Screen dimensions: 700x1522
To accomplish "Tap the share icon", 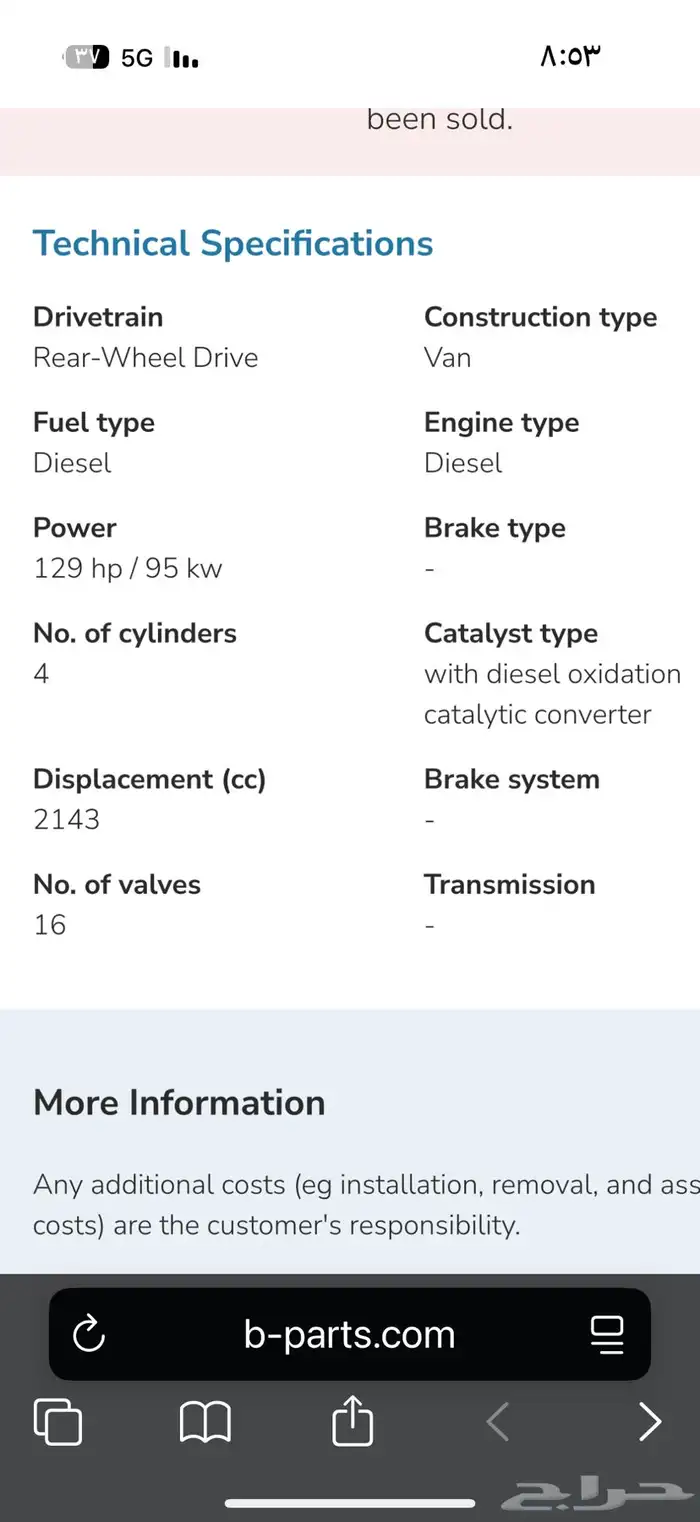I will pos(352,1420).
